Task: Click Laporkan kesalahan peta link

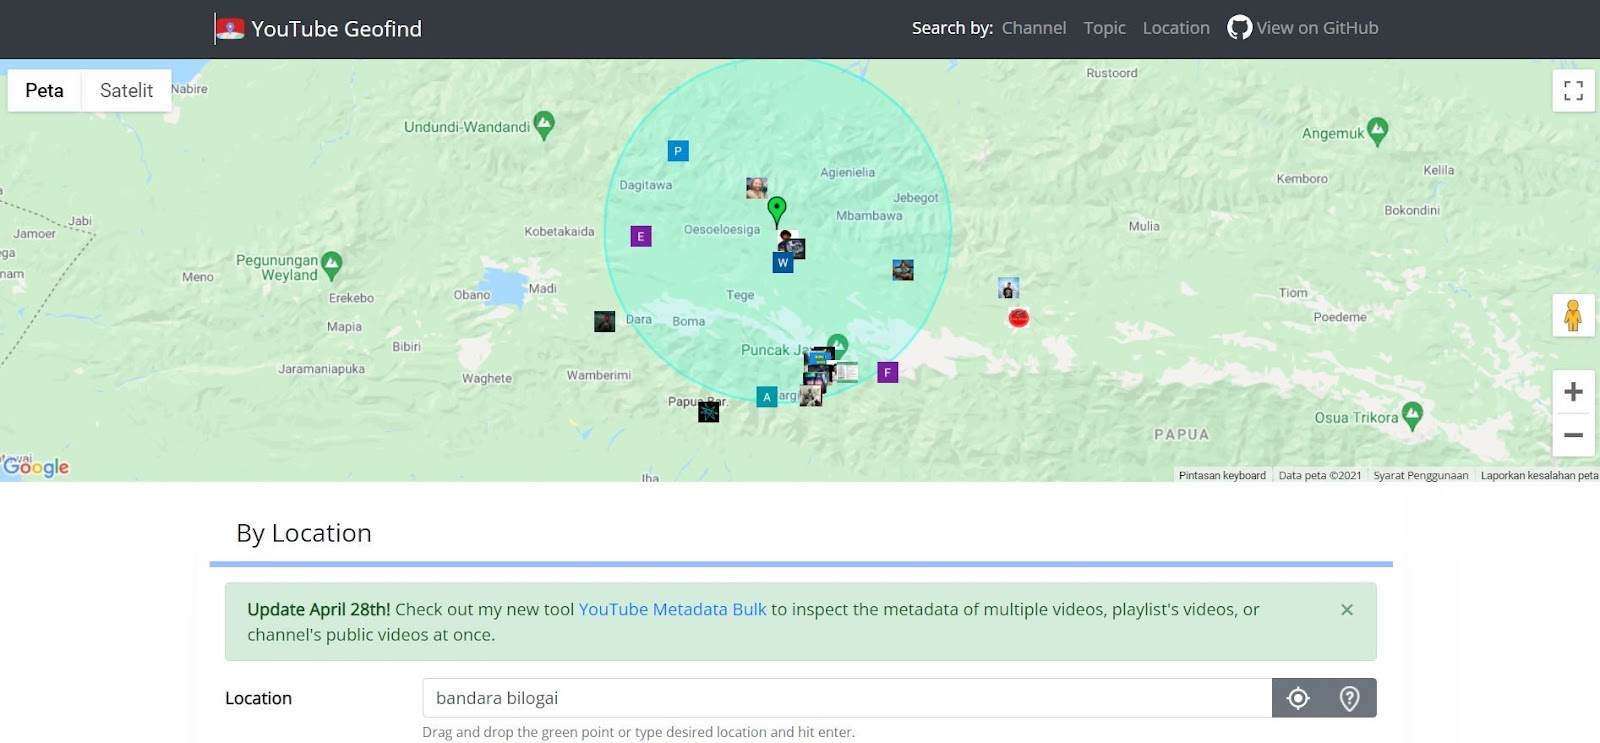Action: pos(1539,476)
